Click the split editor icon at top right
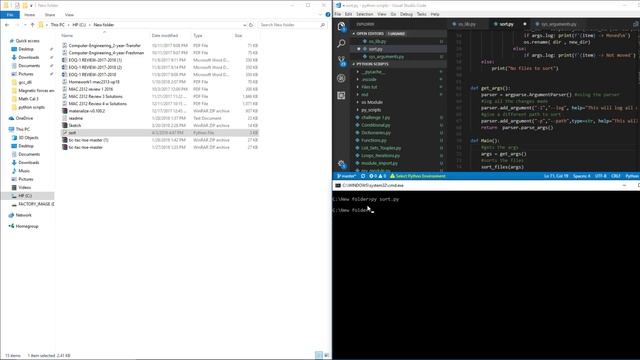 635,24
